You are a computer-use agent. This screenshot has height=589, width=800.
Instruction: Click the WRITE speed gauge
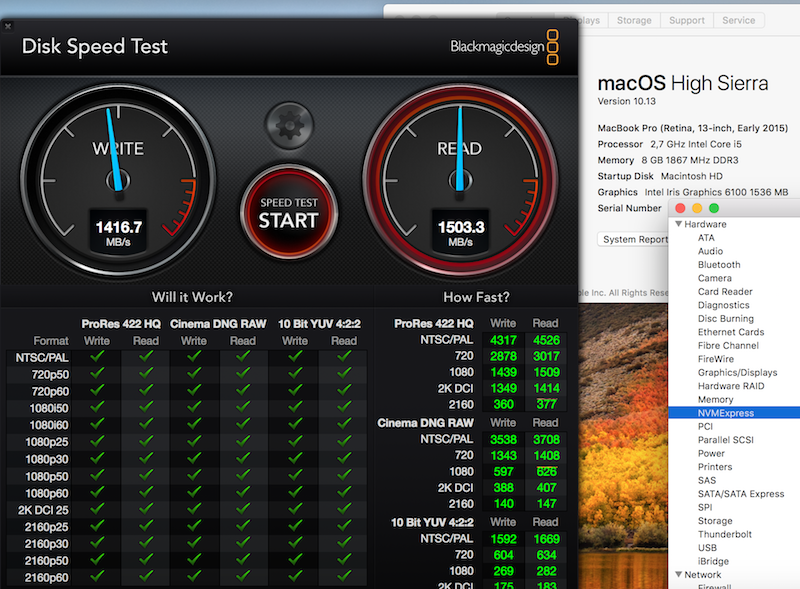tap(118, 180)
